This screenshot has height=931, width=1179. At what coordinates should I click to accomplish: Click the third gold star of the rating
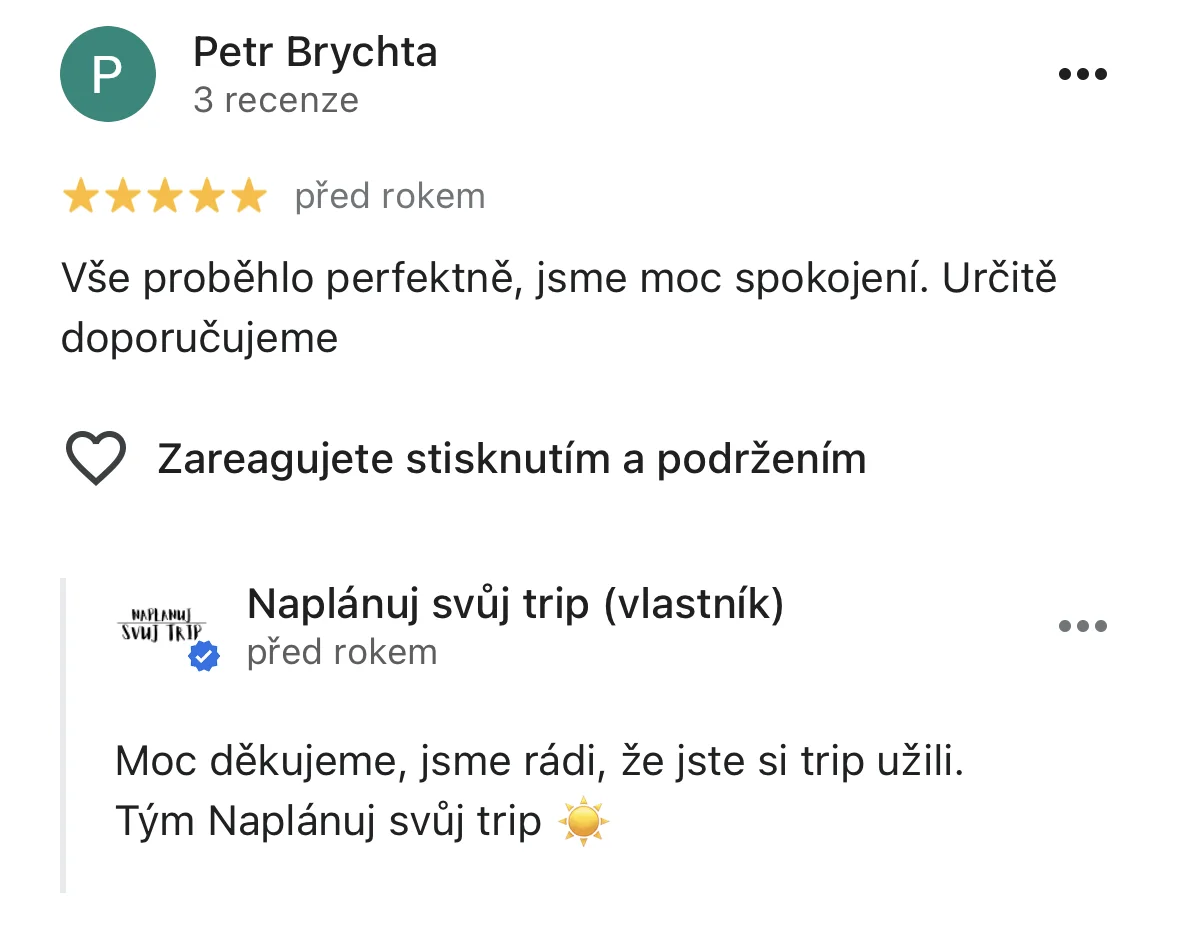164,197
